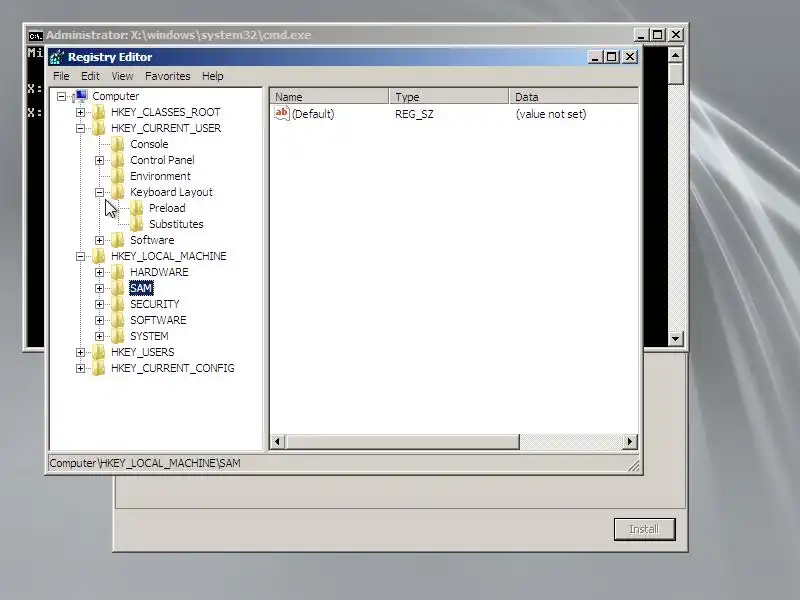
Task: Click the HKEY_CURRENT_USER folder icon
Action: (98, 128)
